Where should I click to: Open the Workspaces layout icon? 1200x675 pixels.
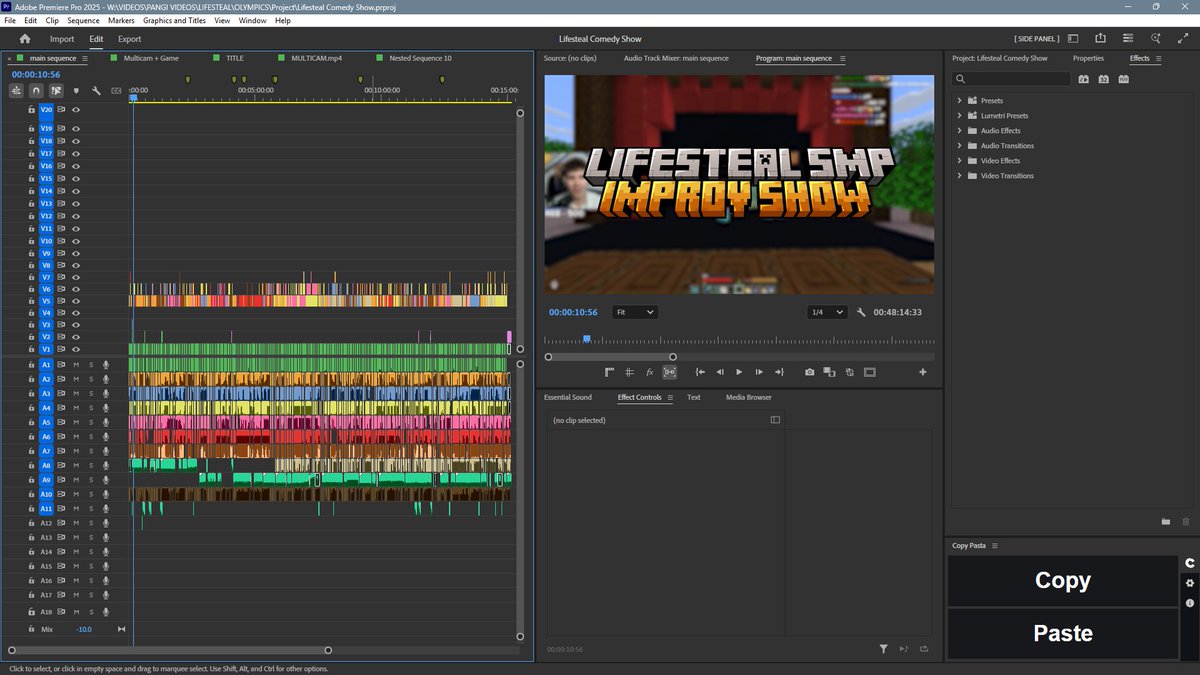tap(1073, 38)
